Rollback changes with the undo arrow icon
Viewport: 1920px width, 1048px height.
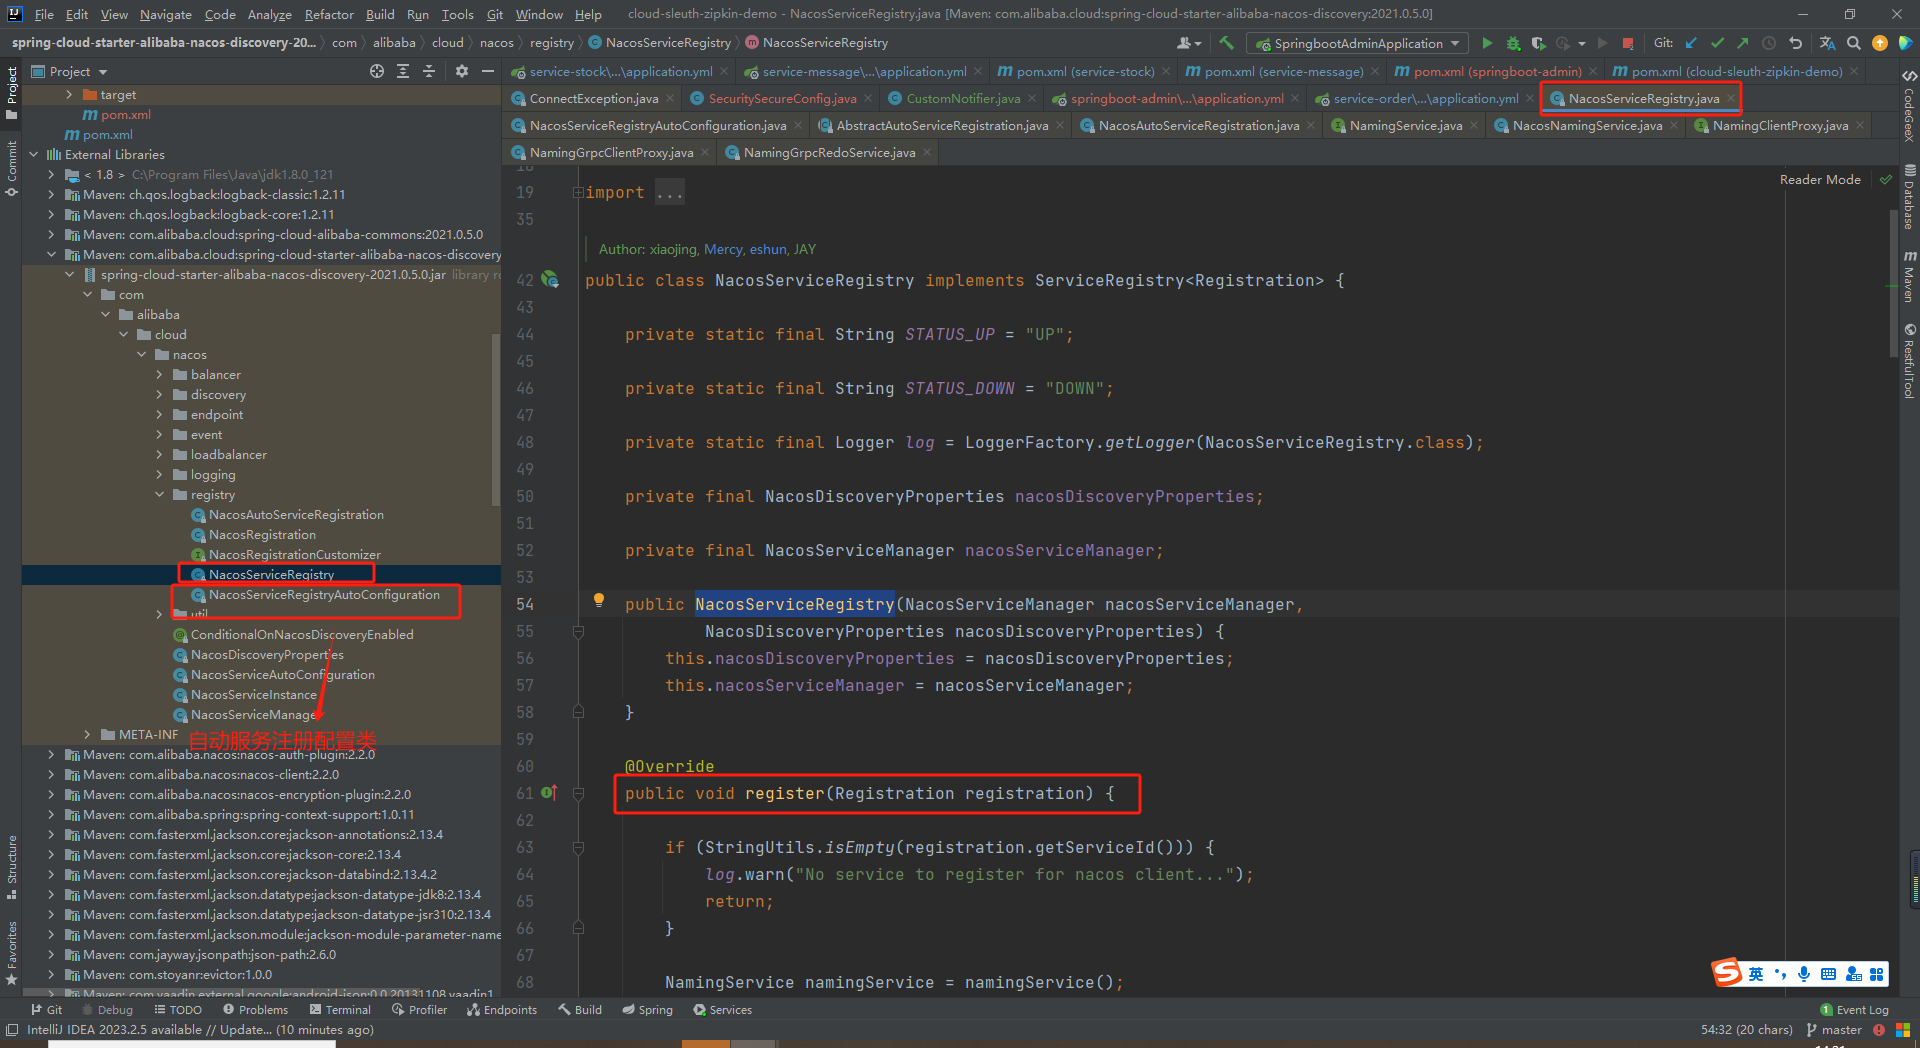pyautogui.click(x=1795, y=43)
